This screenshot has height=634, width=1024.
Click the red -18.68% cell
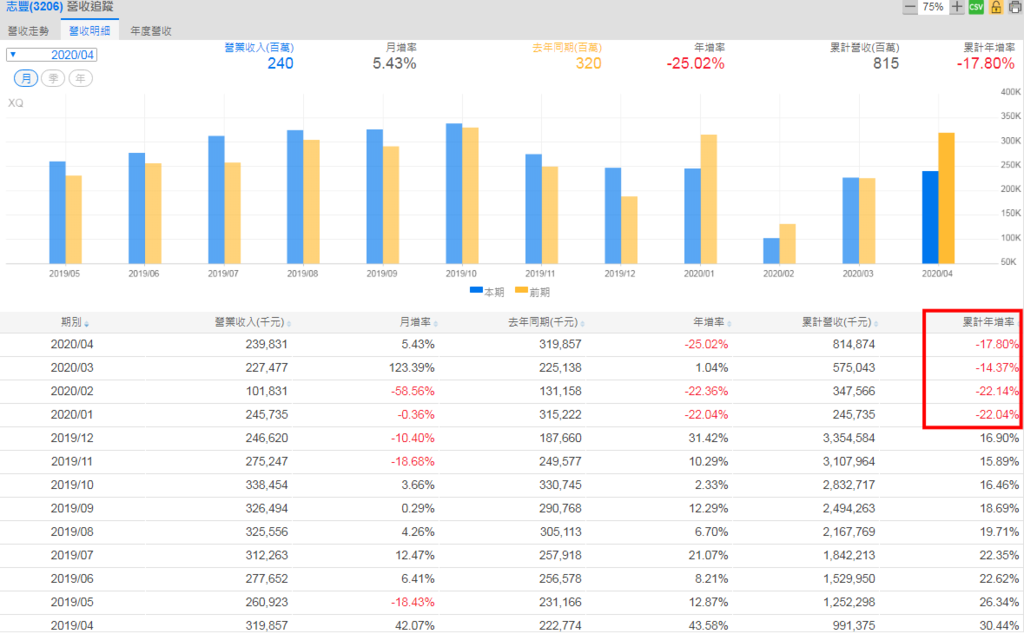click(x=413, y=462)
